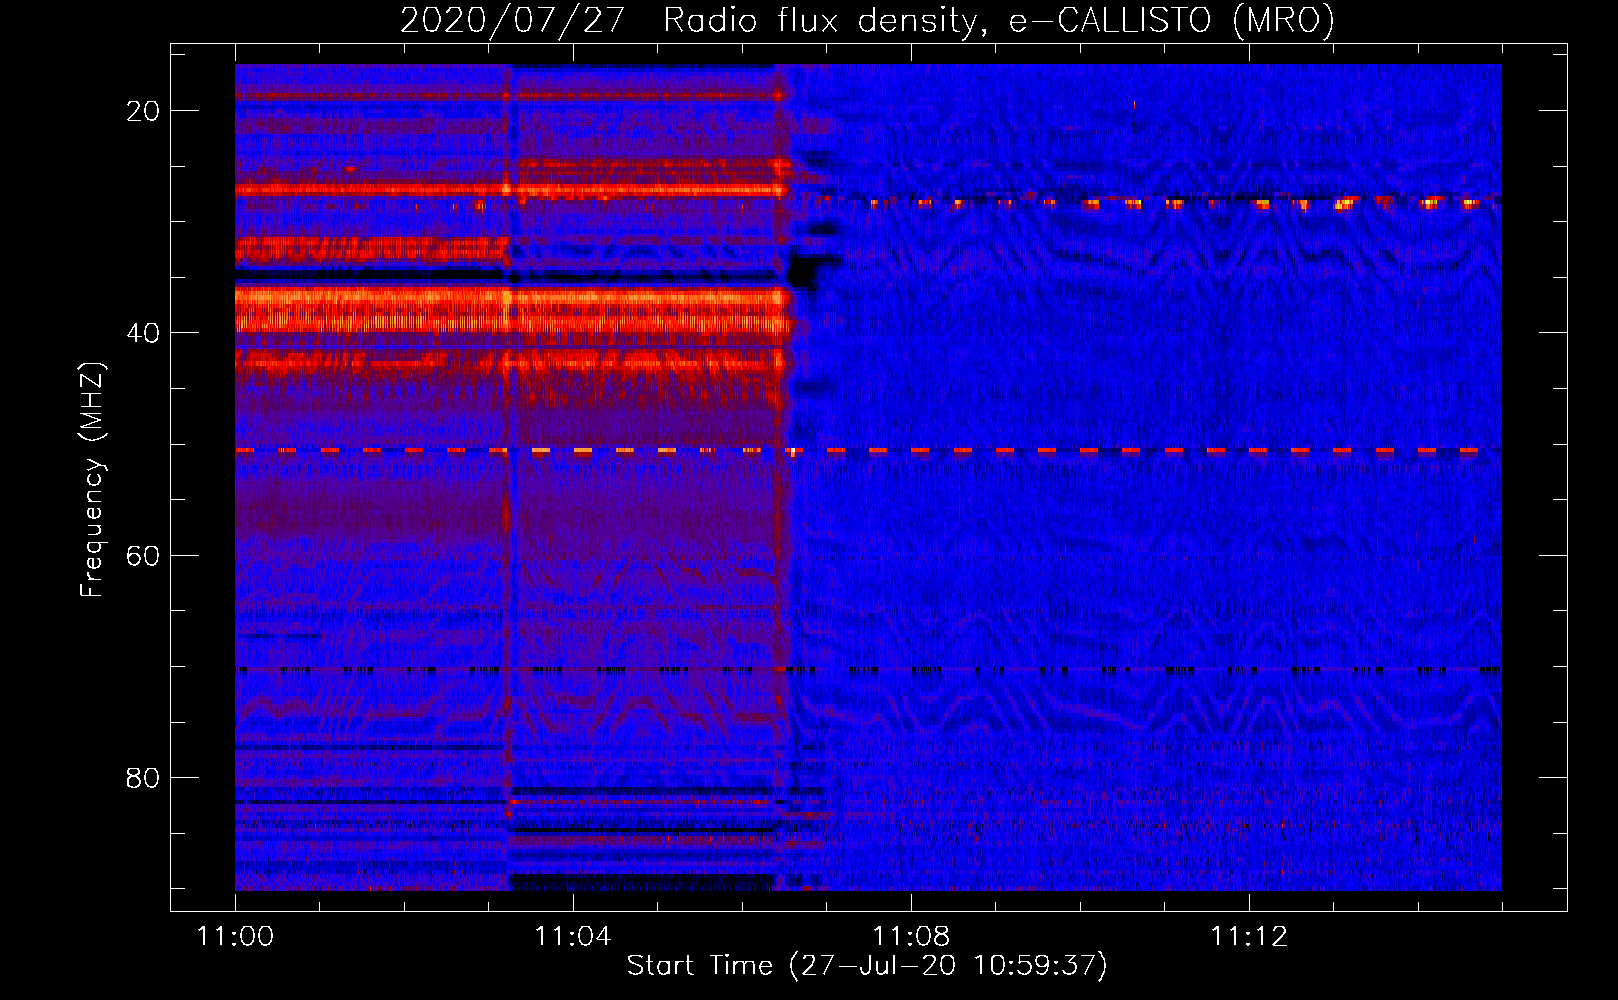This screenshot has height=1000, width=1618.
Task: Click the plot title mentioning e-CALLISTO (MRO)
Action: (x=867, y=21)
